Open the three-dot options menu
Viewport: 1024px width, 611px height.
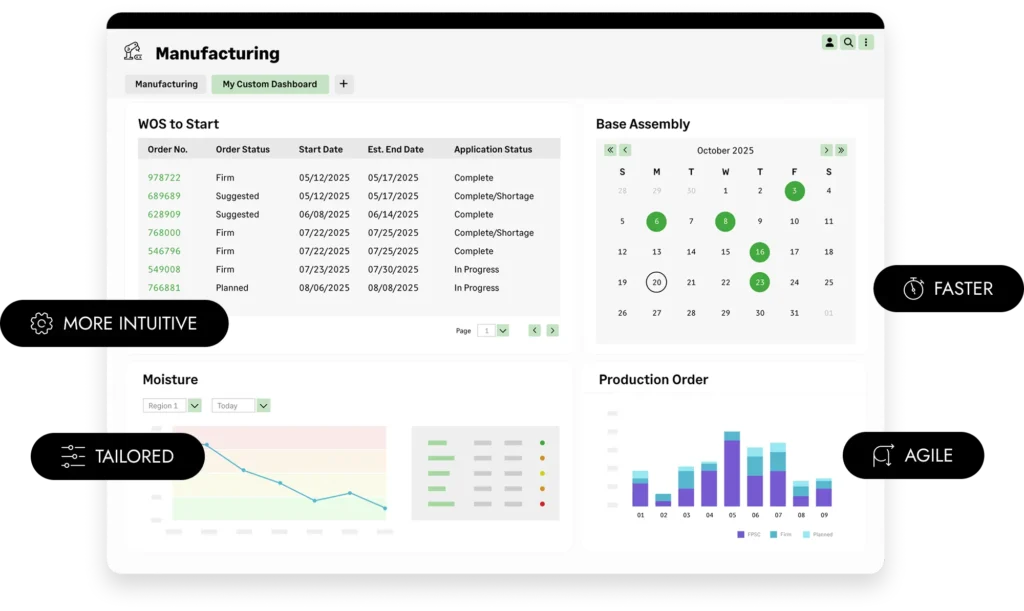(x=866, y=42)
